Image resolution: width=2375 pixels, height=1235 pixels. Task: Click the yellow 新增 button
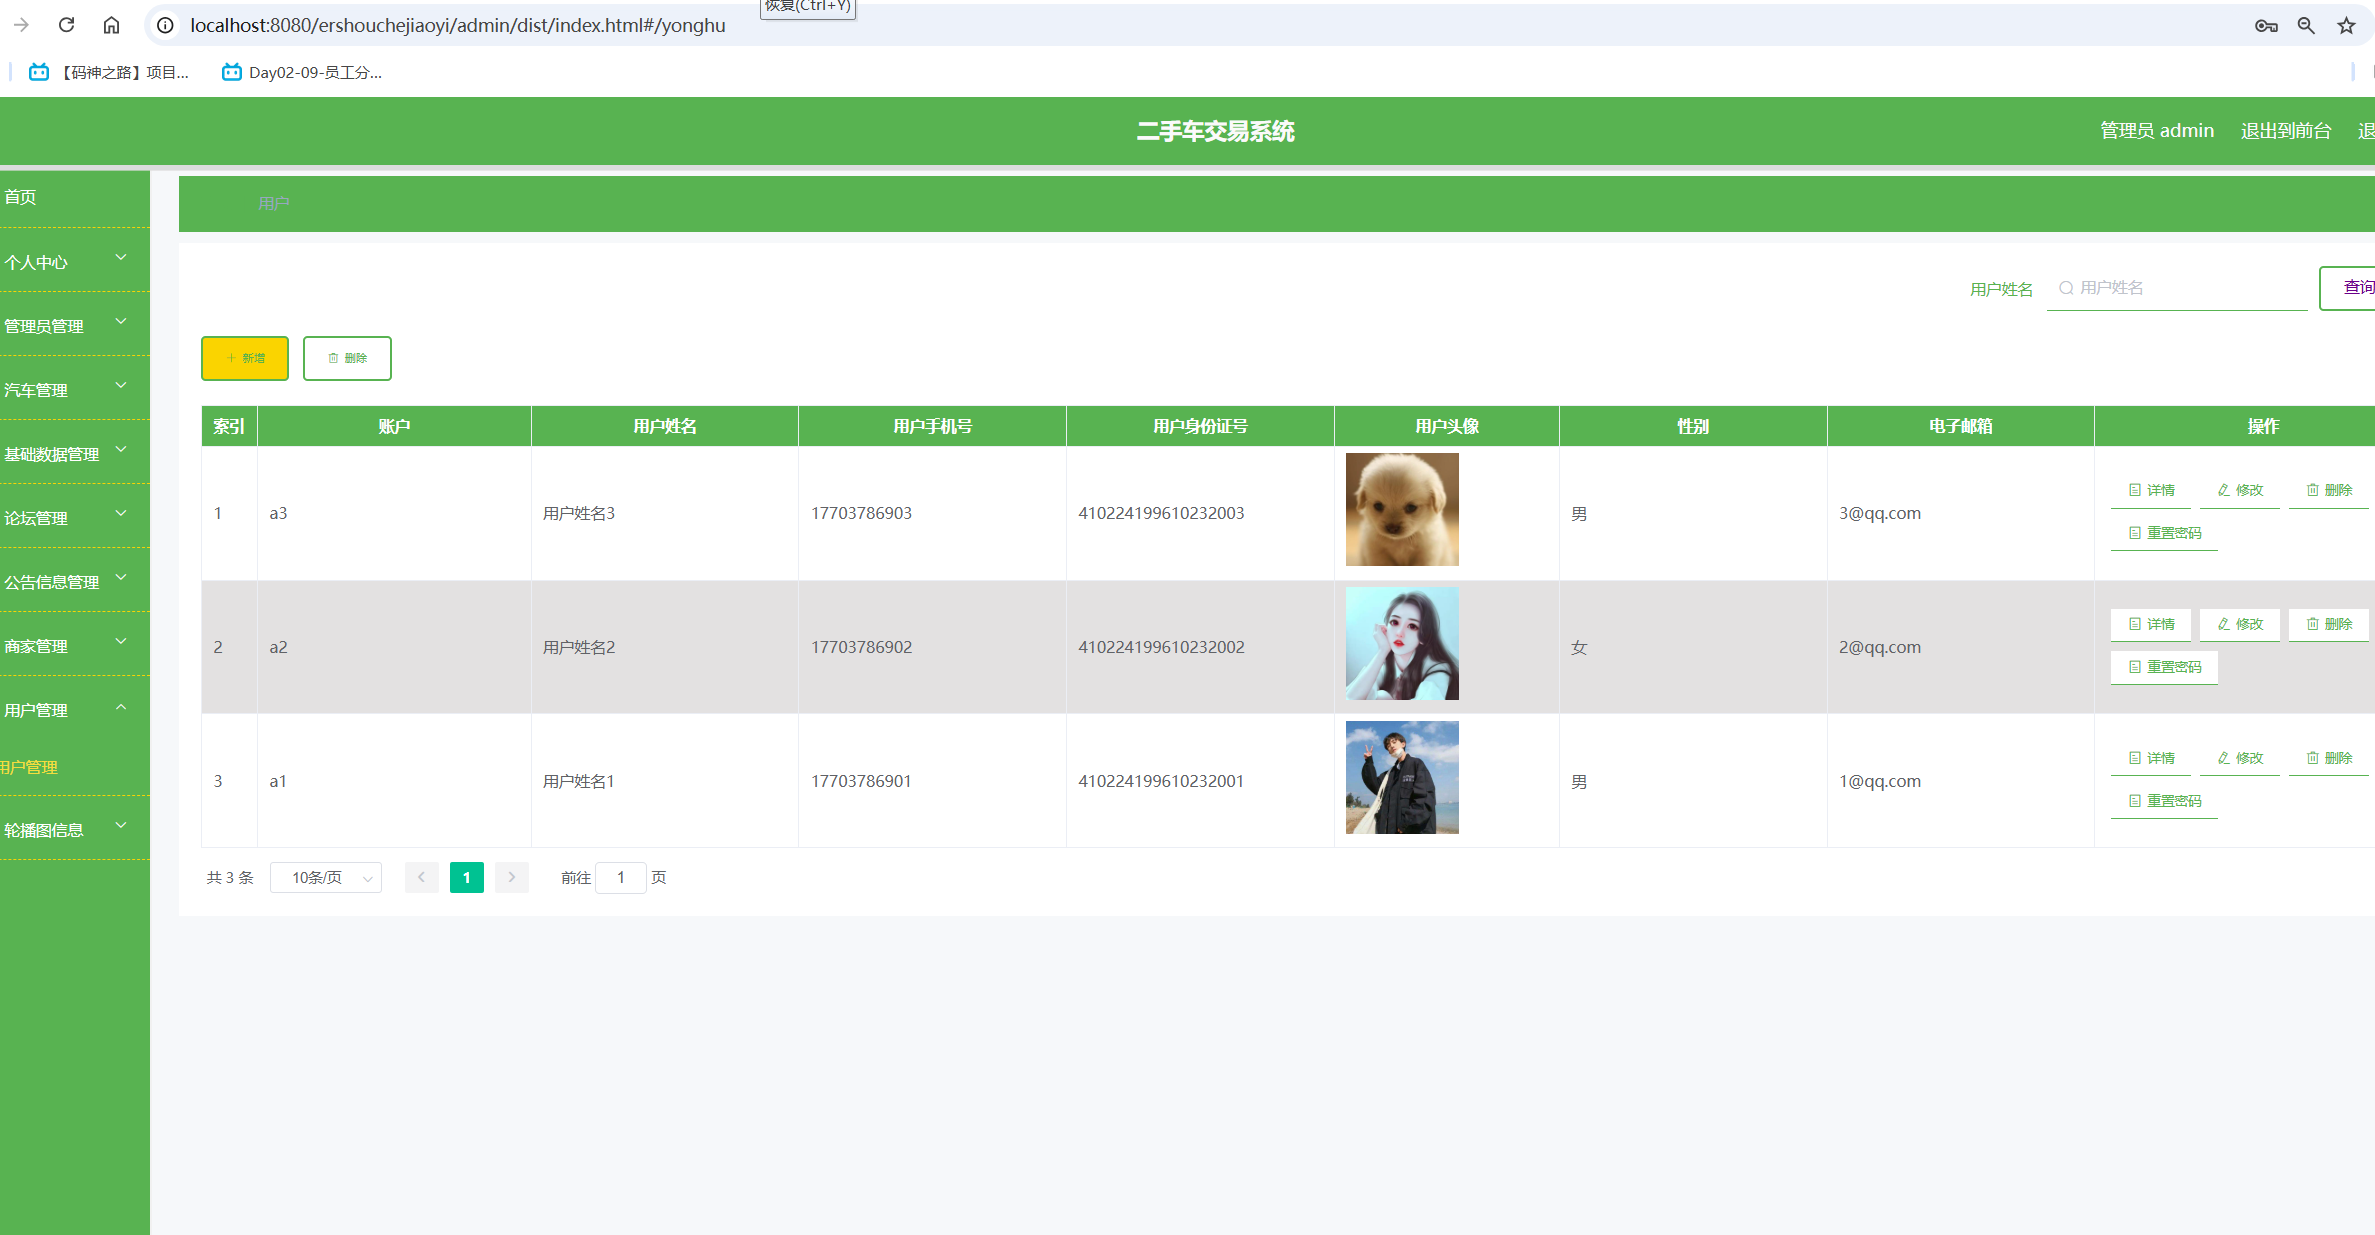[245, 358]
